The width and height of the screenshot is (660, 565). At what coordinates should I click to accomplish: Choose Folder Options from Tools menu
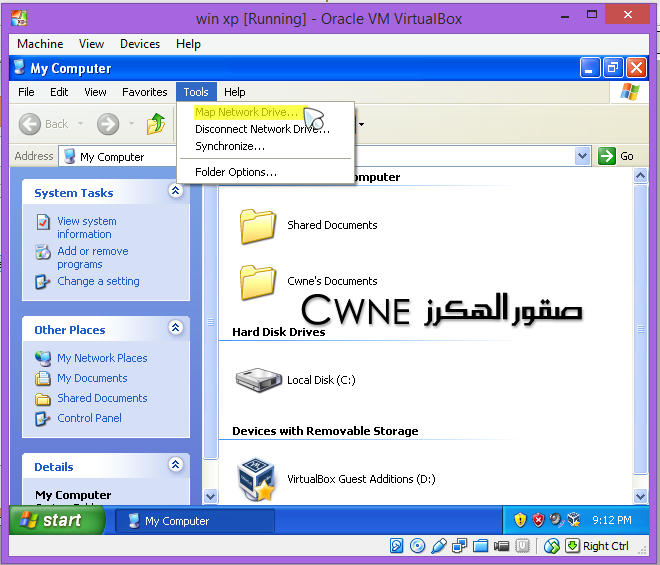click(236, 172)
